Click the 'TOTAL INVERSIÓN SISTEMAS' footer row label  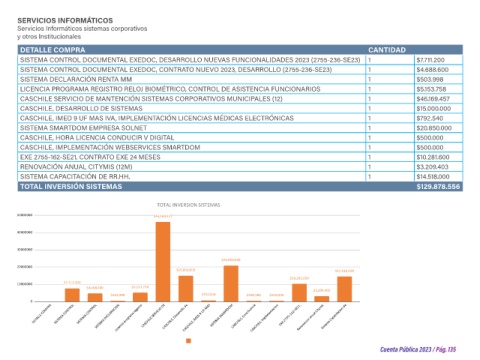[71, 187]
